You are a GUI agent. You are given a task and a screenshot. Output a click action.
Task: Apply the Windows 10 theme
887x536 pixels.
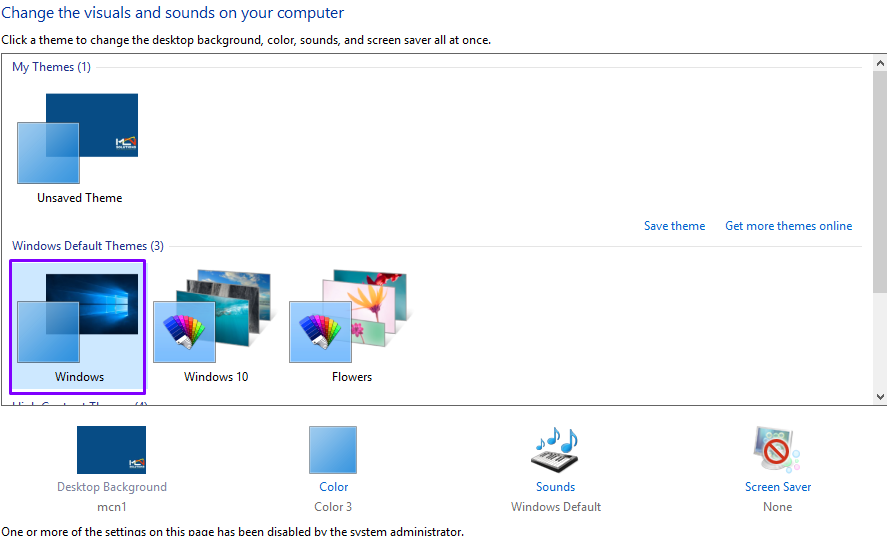[215, 327]
